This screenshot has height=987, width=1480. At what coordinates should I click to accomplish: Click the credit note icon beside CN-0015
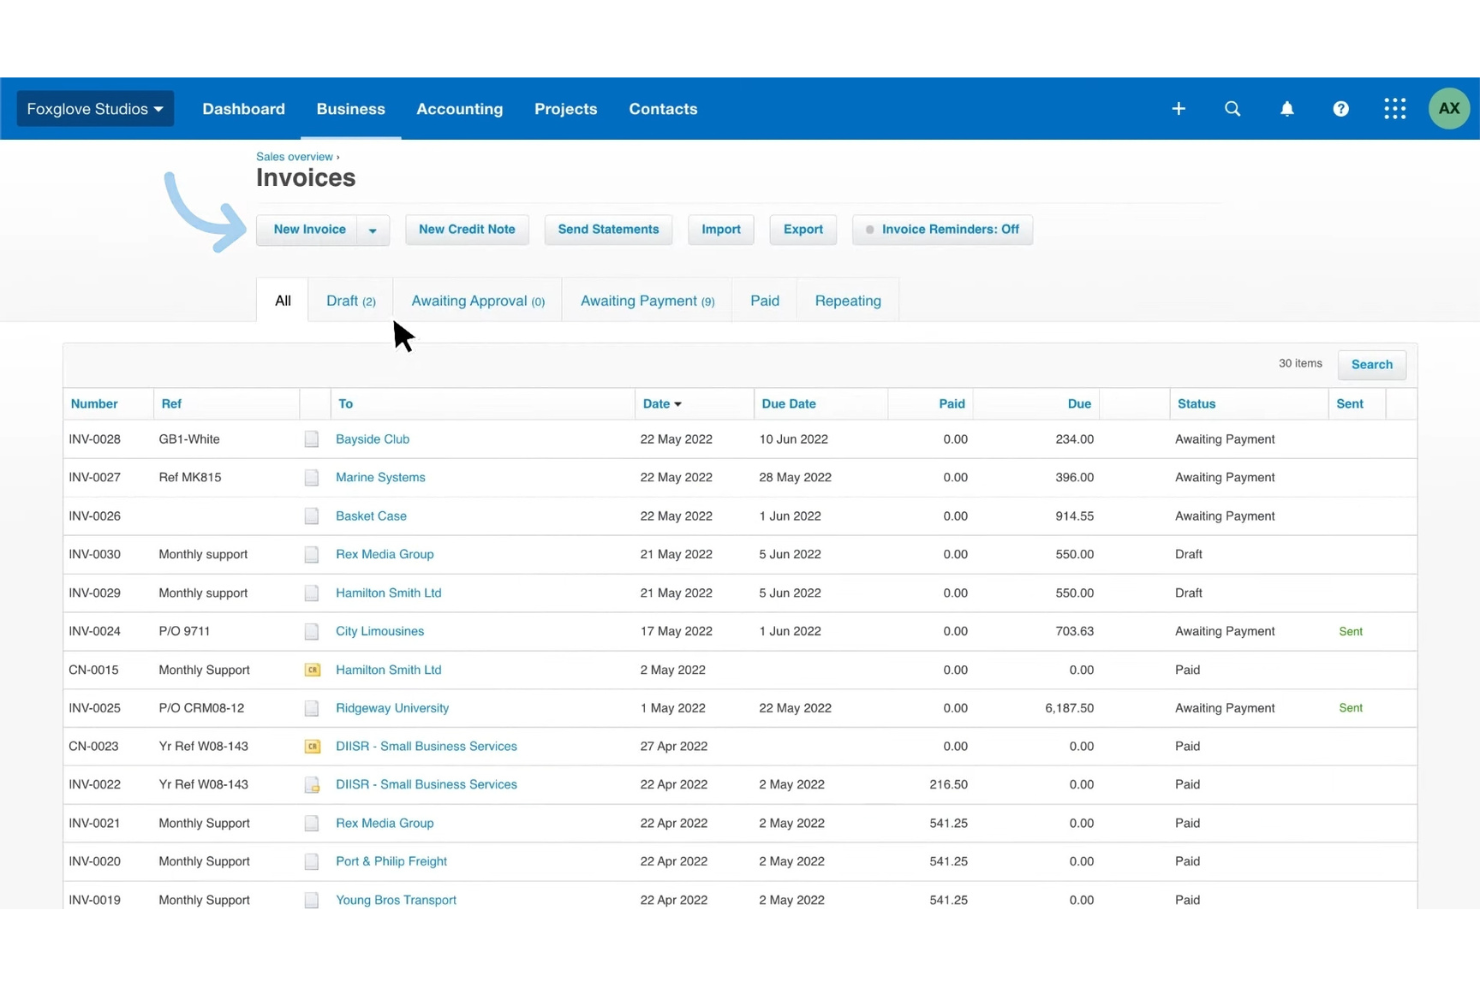pos(312,669)
